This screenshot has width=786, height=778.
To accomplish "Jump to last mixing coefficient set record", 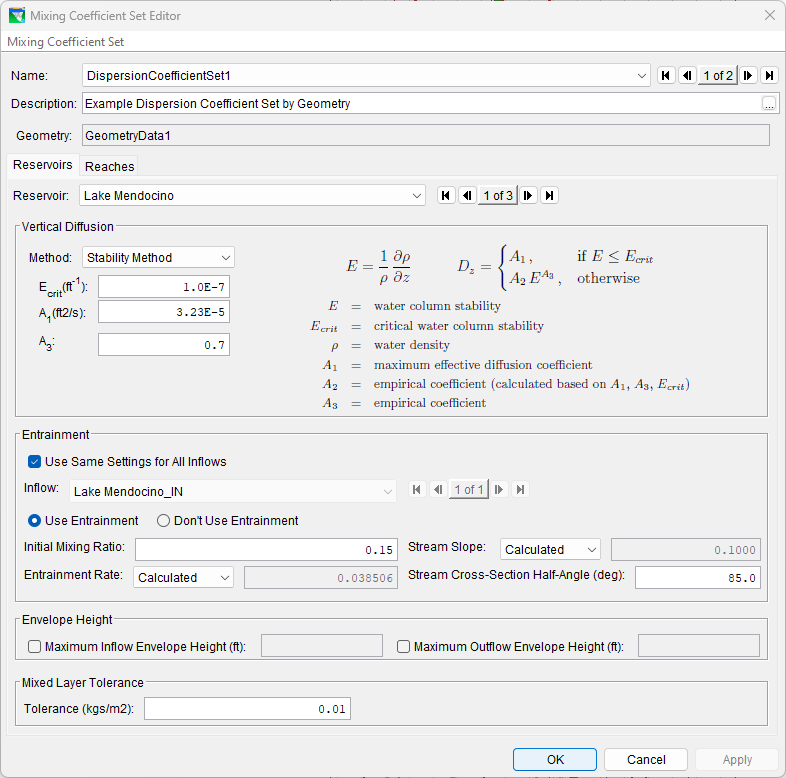I will 769,75.
